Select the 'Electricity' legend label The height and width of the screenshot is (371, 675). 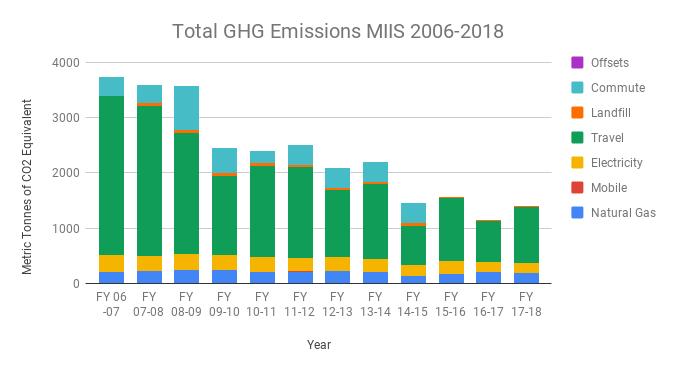click(x=616, y=163)
